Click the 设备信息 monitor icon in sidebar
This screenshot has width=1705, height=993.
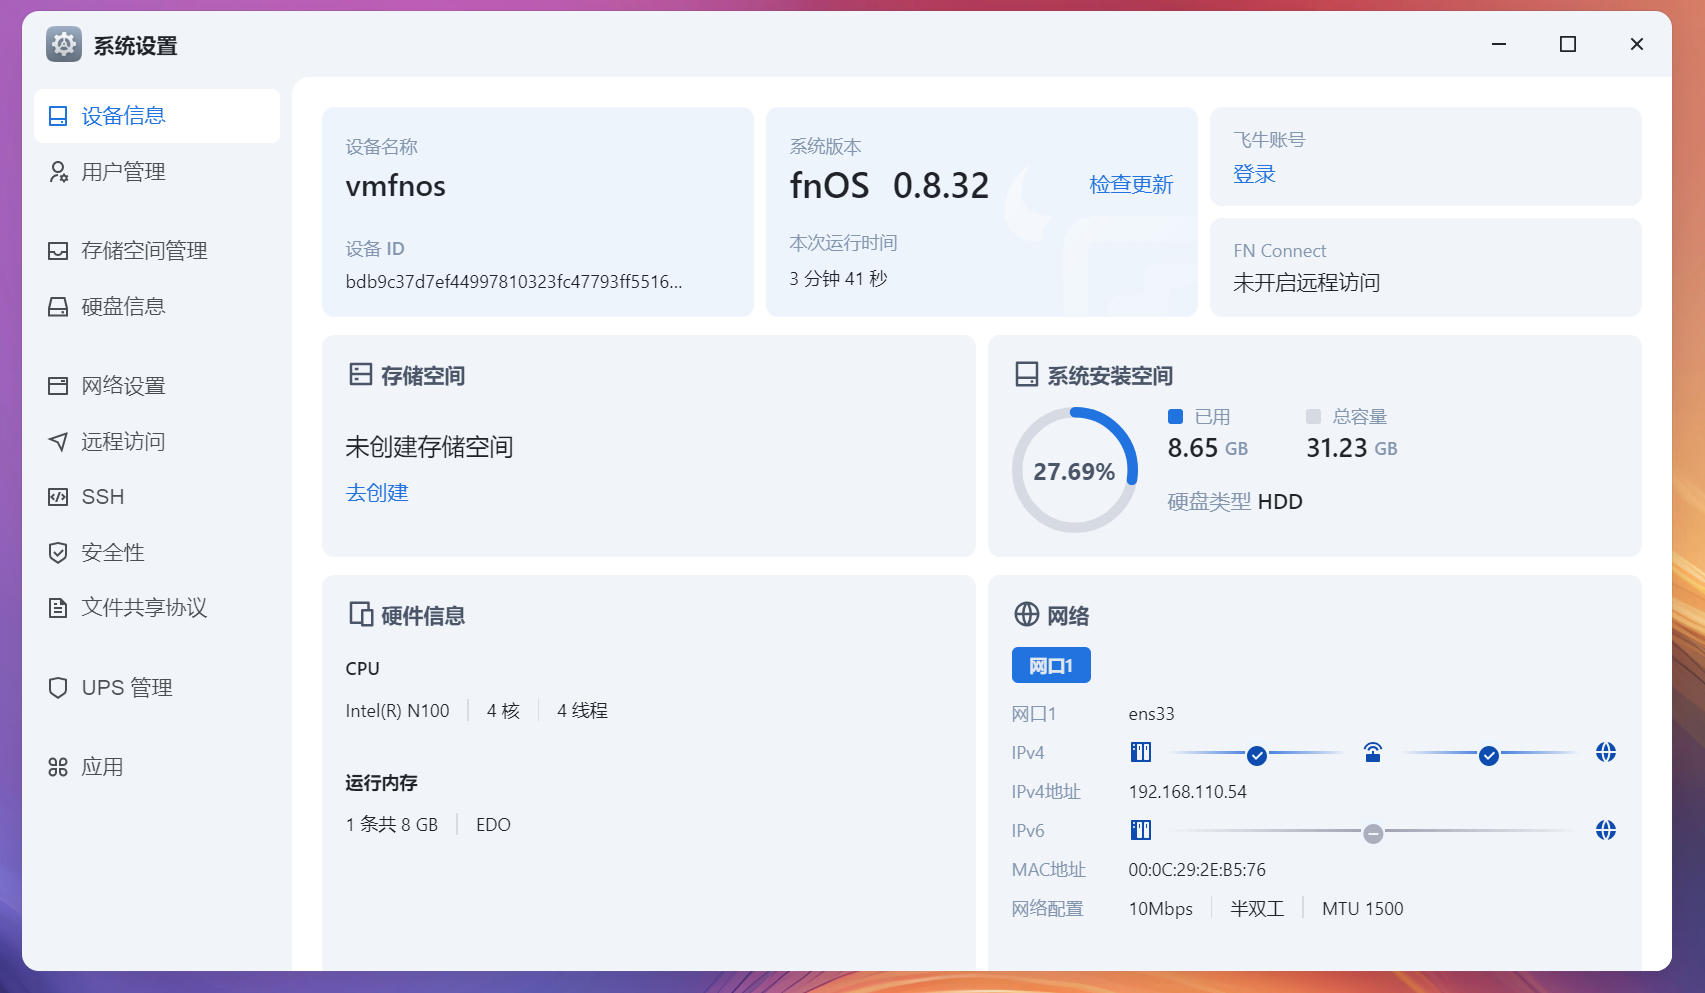click(58, 116)
